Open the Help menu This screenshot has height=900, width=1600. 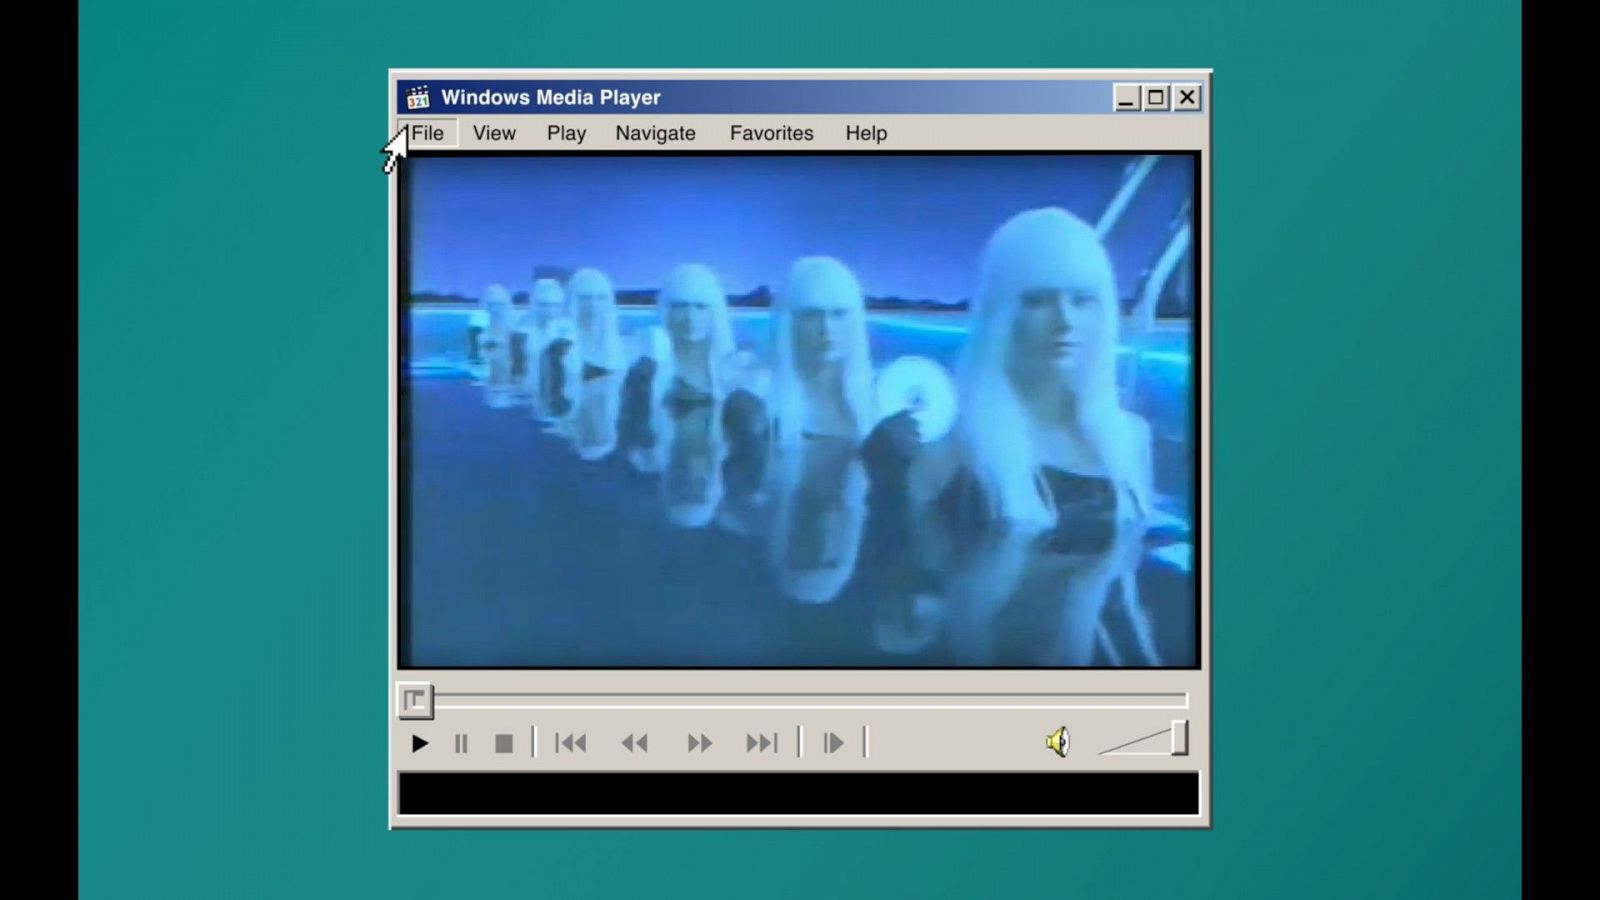pyautogui.click(x=866, y=133)
